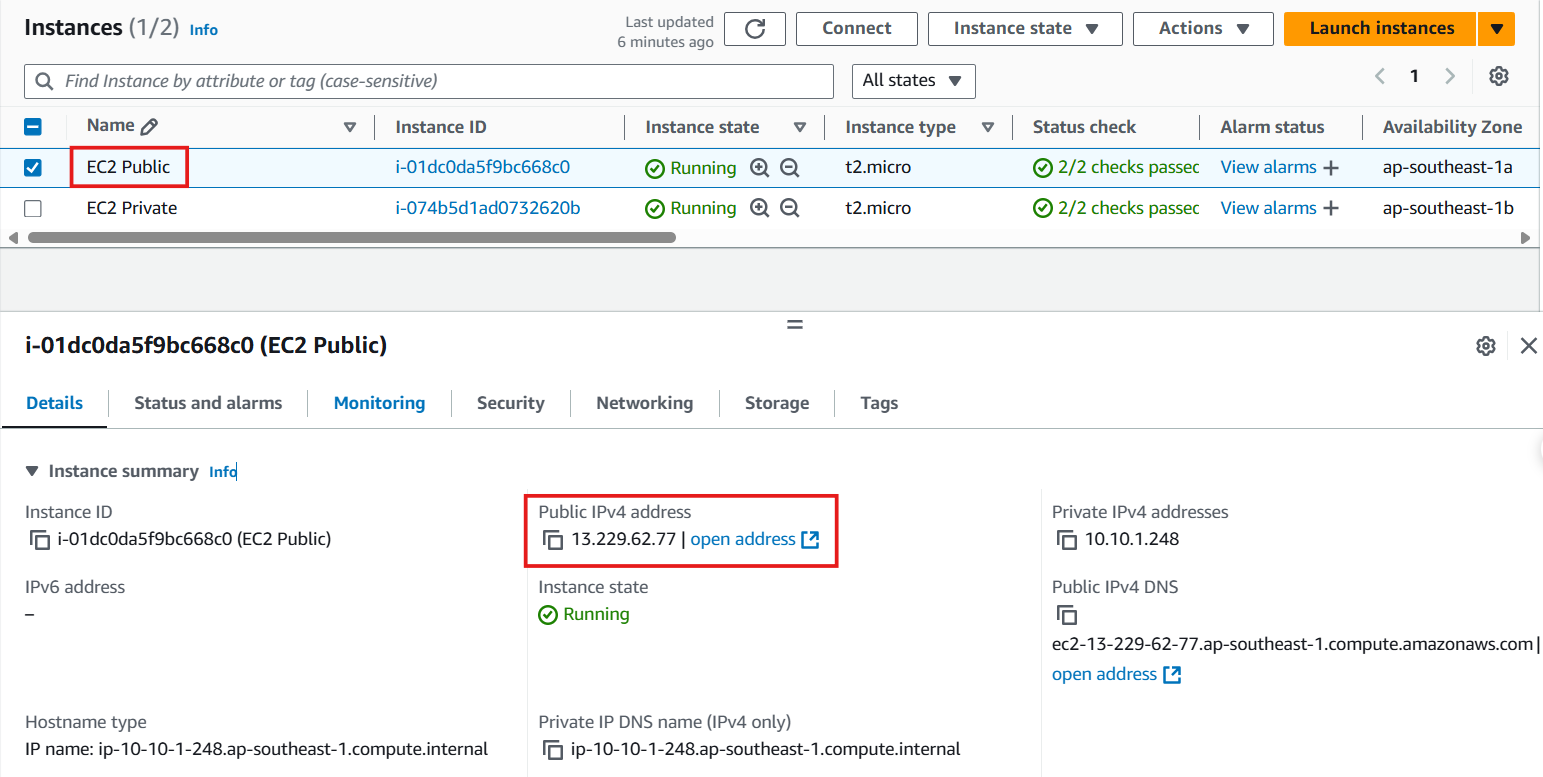This screenshot has width=1543, height=777.
Task: Click the horizontal table scrollbar
Action: pos(352,238)
